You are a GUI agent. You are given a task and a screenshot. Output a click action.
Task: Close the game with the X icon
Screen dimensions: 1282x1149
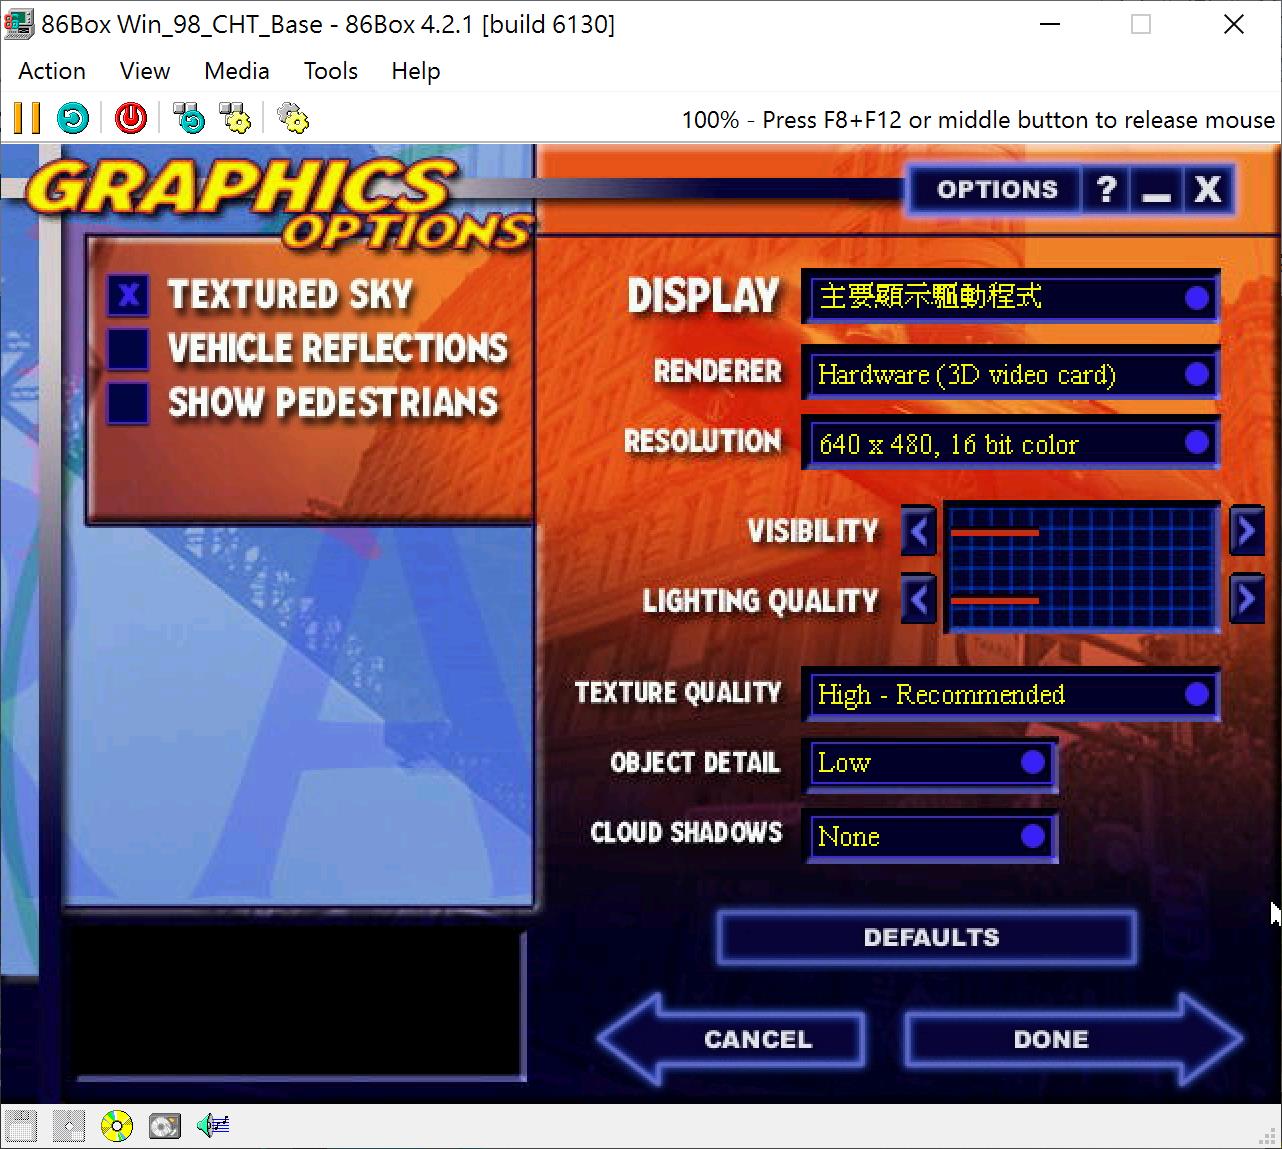(1208, 189)
